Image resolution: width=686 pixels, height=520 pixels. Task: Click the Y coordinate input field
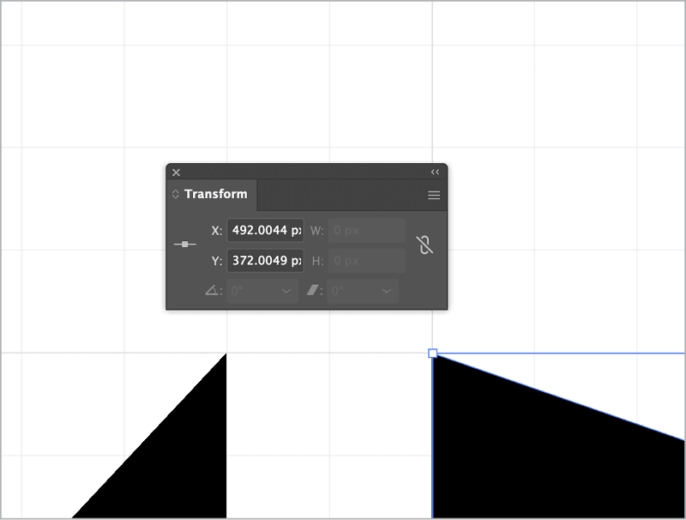[265, 261]
